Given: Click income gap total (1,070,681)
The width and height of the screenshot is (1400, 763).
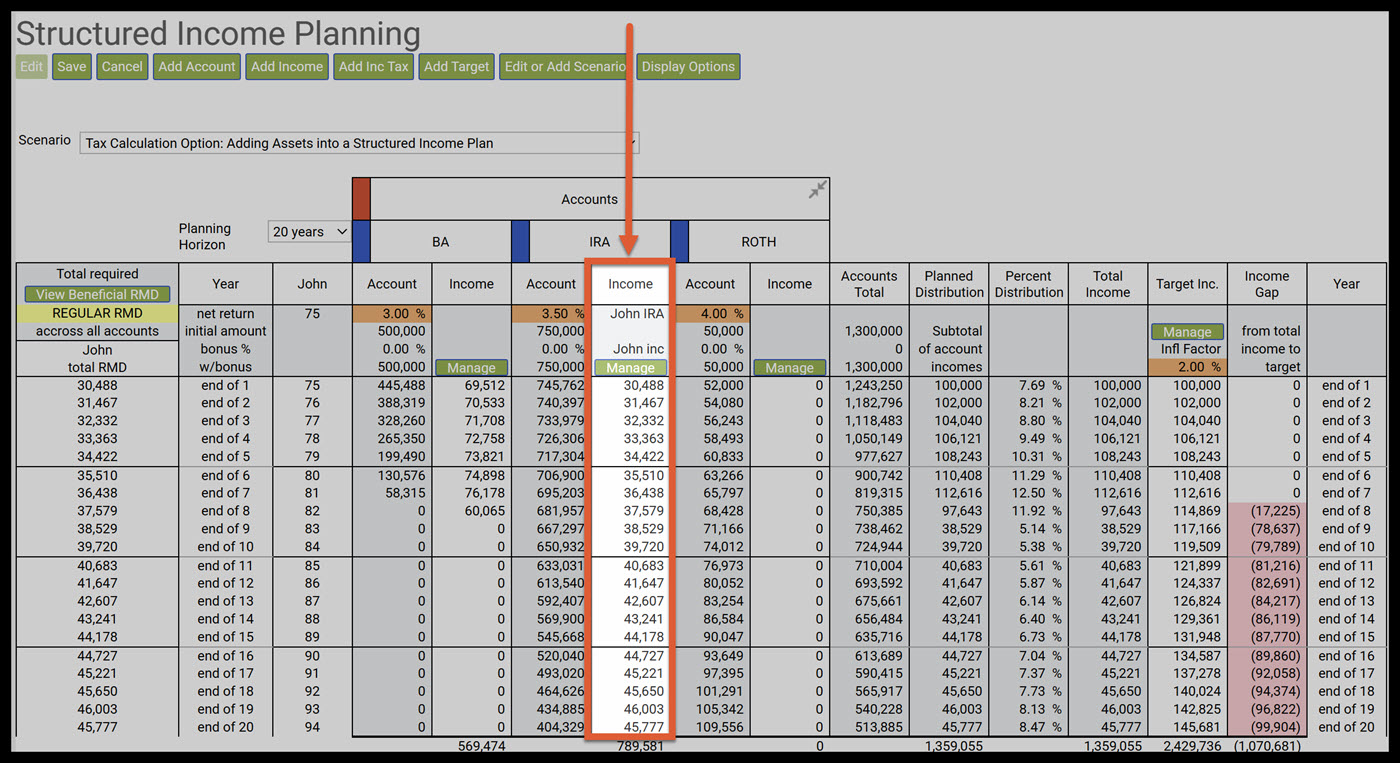Looking at the screenshot, I should click(1267, 746).
